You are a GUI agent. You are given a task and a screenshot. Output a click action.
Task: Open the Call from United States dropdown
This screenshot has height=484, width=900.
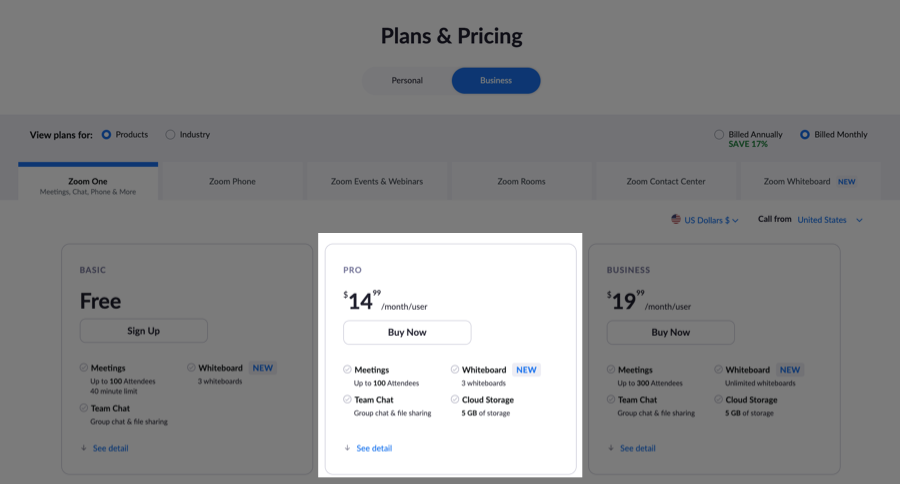point(830,220)
